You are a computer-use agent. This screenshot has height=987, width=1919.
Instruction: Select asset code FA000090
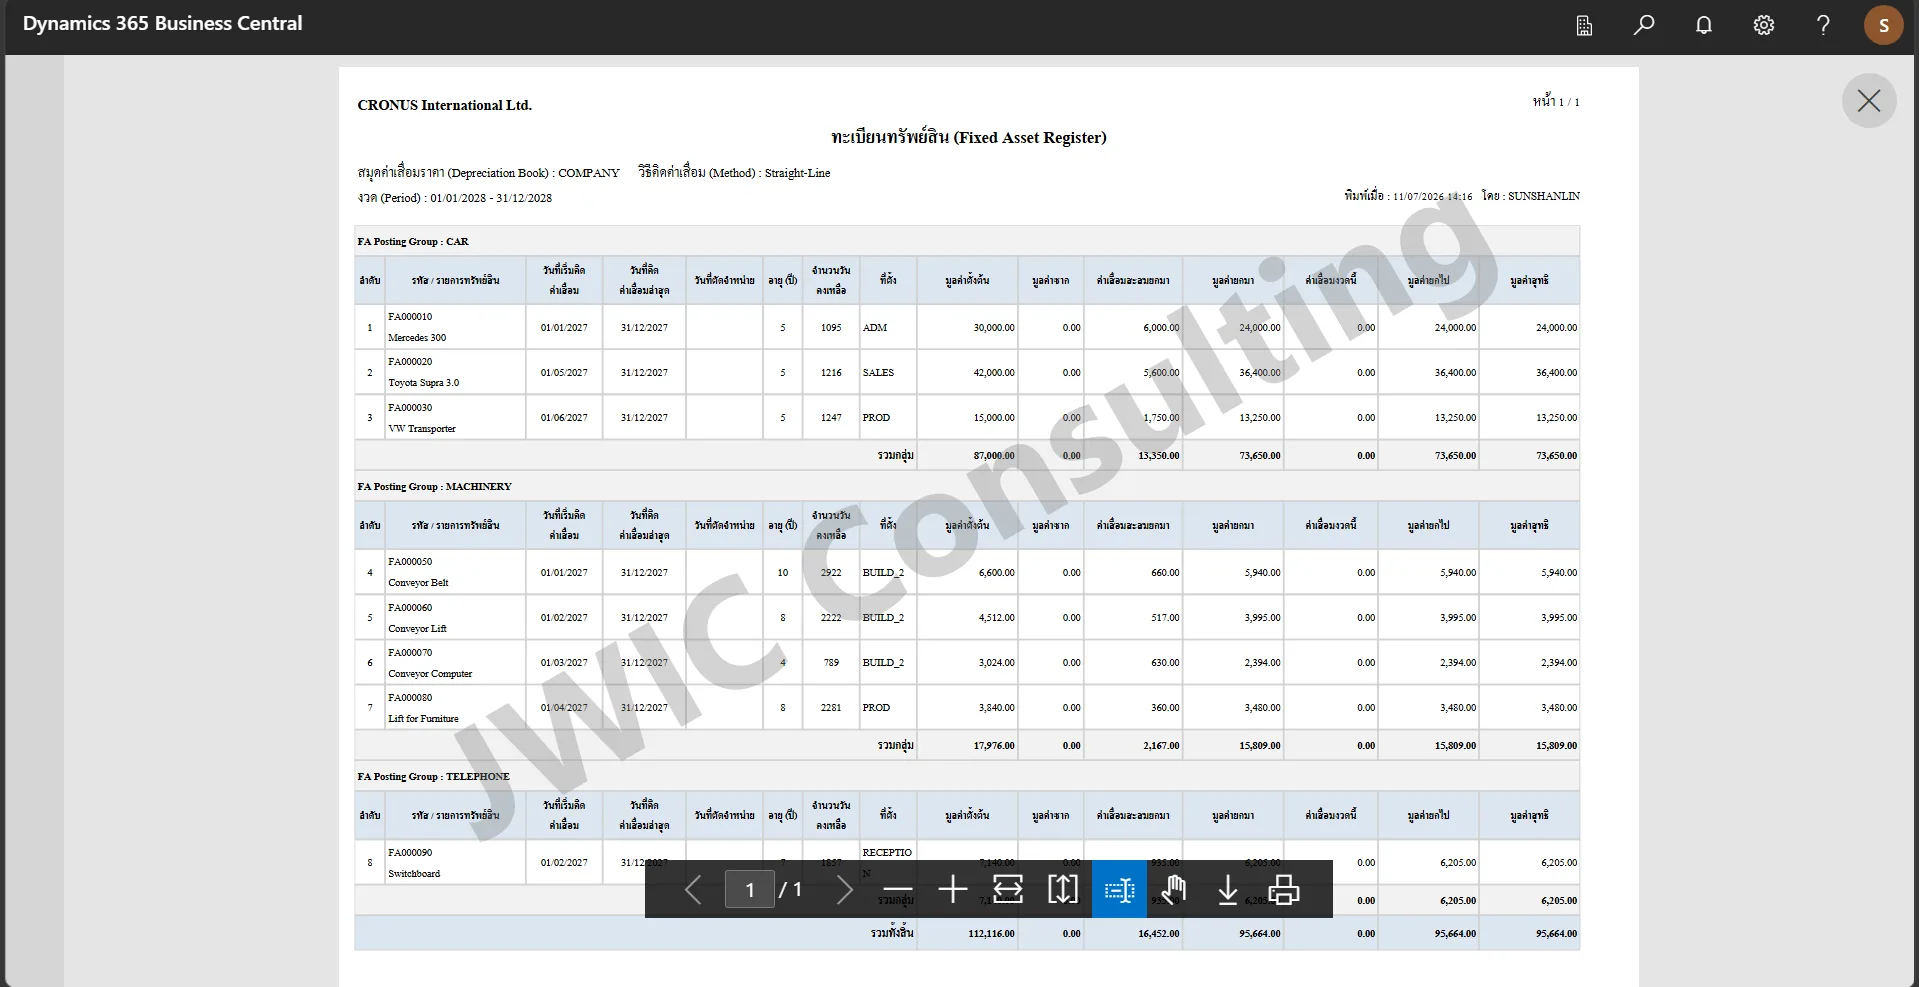pyautogui.click(x=410, y=853)
